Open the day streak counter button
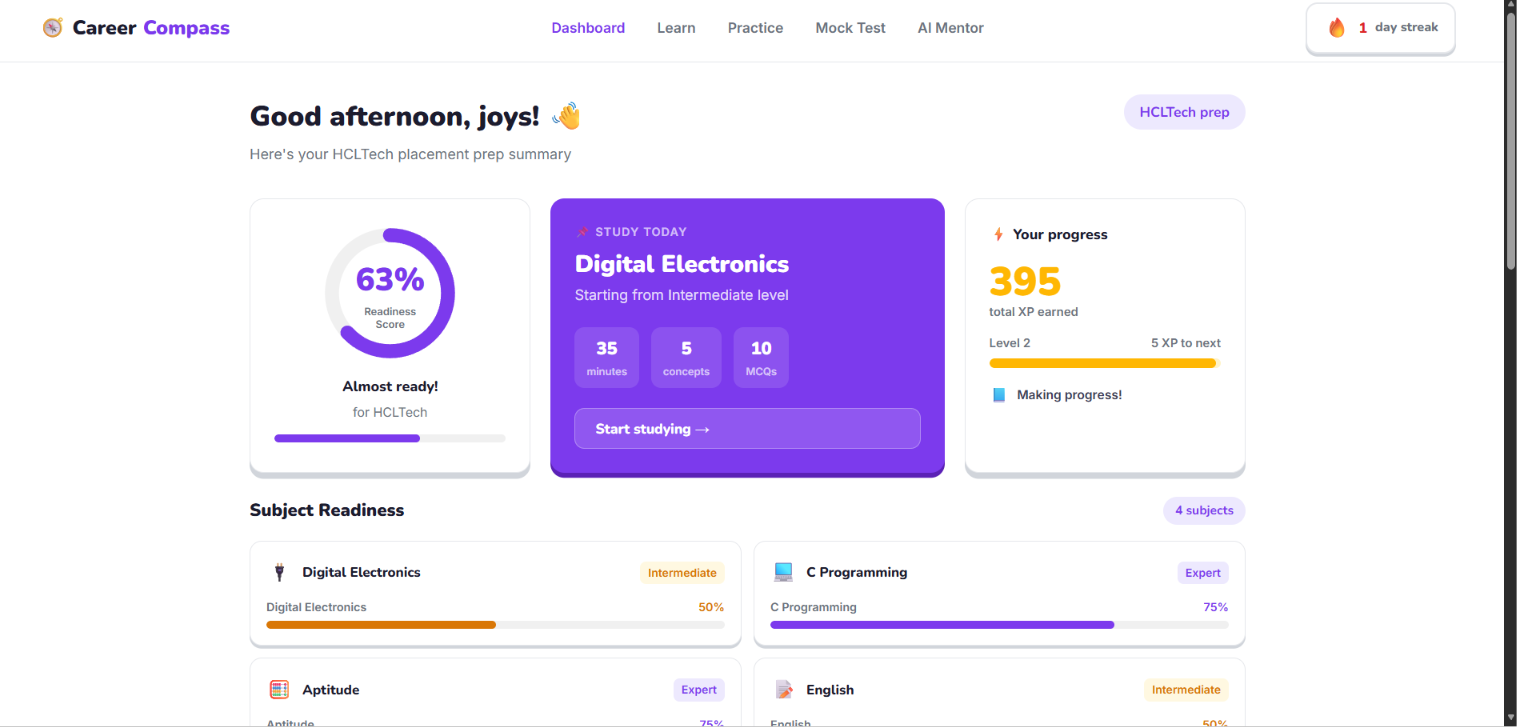 tap(1380, 28)
